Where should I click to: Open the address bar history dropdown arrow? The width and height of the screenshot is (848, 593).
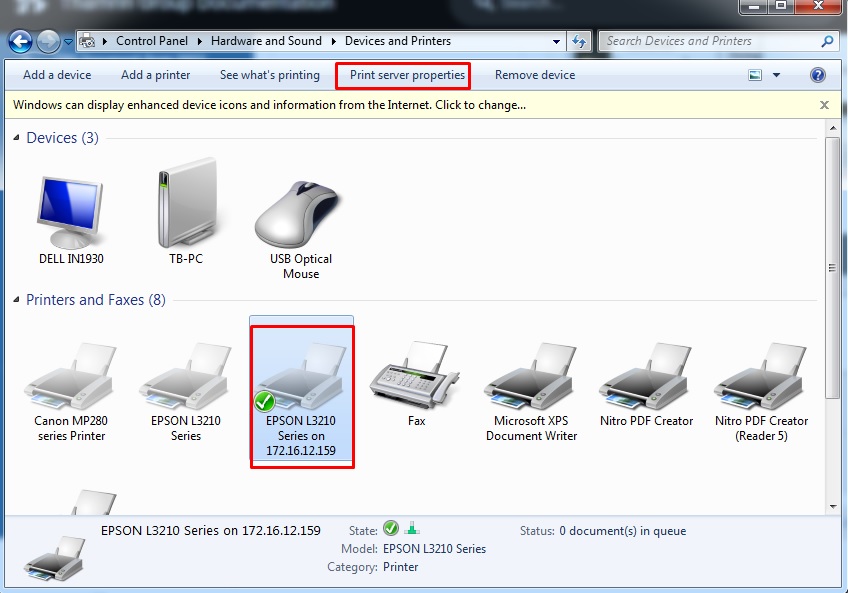click(556, 42)
